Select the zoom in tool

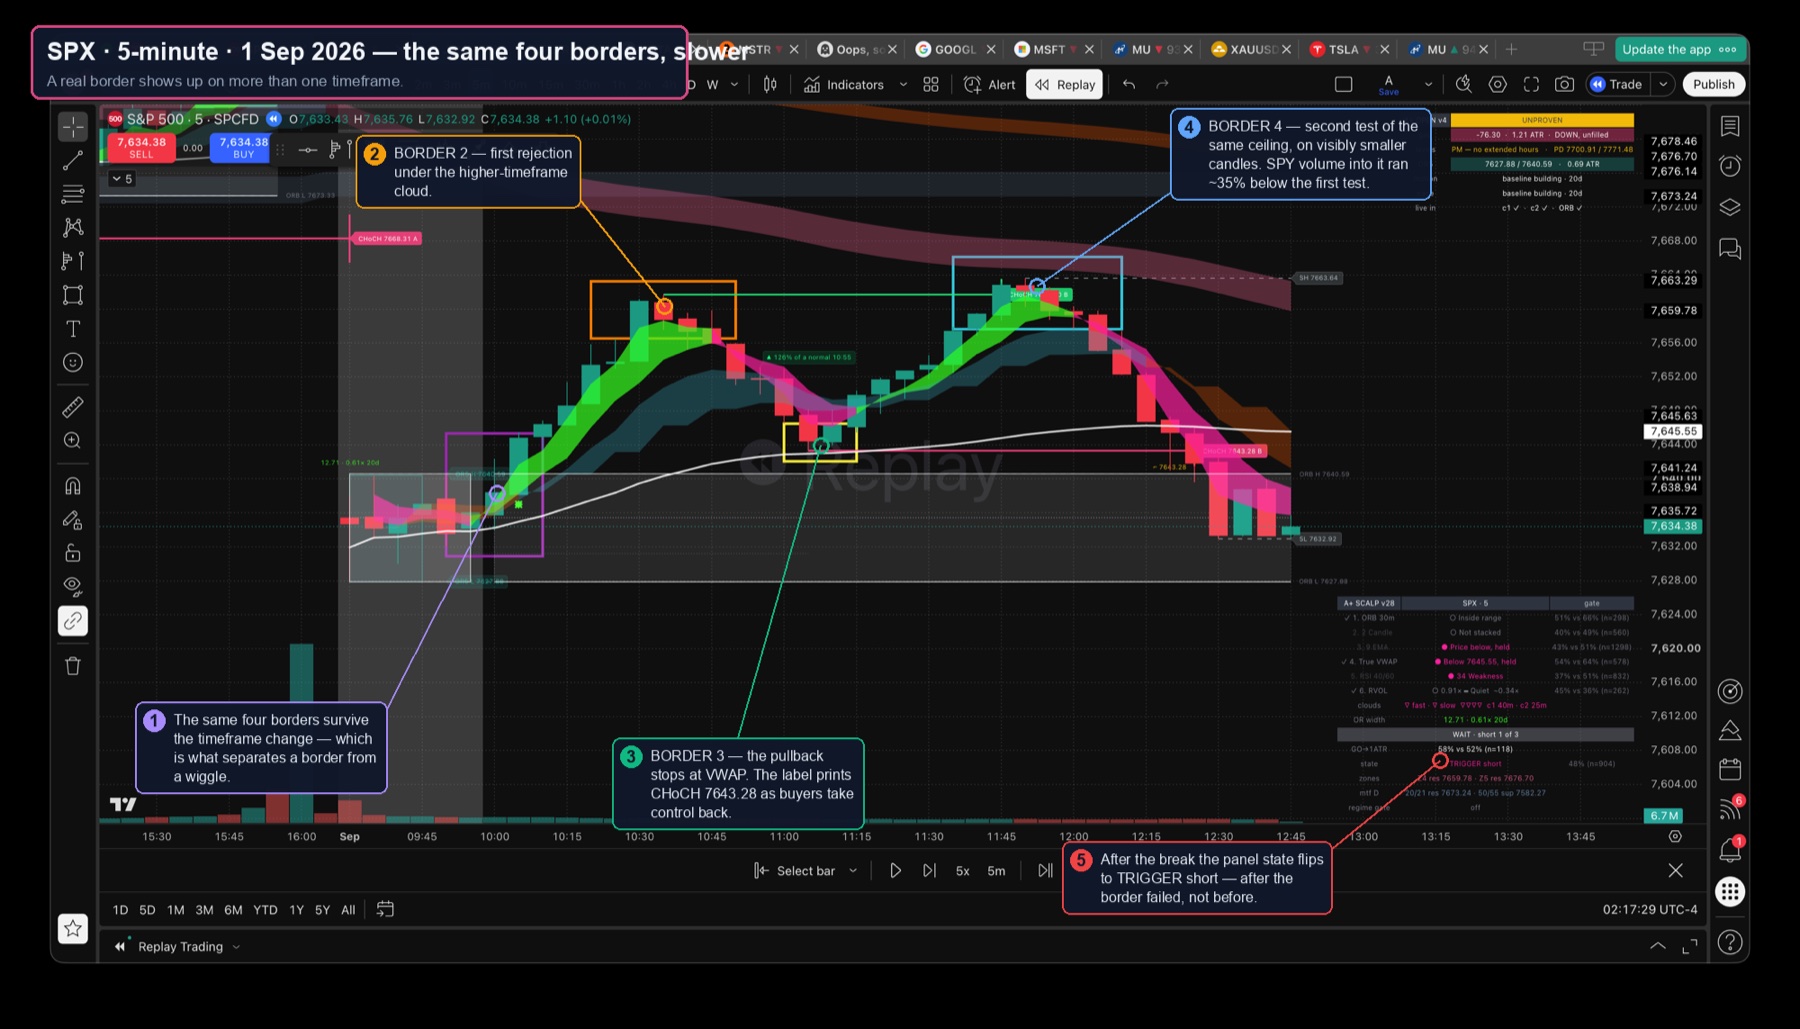[73, 441]
